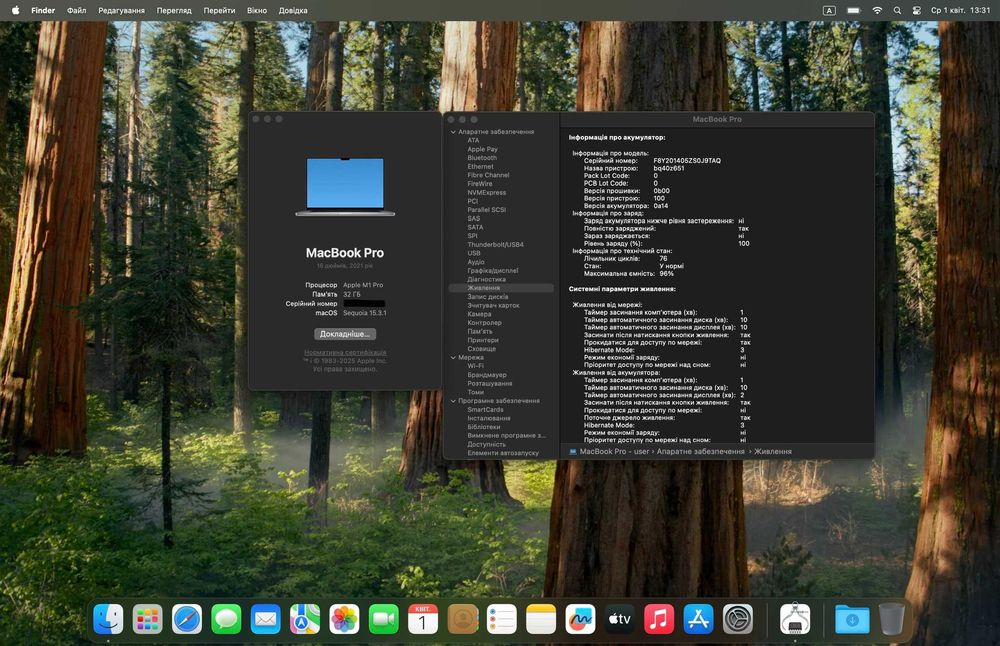Image resolution: width=1000 pixels, height=646 pixels.
Task: Launch FaceTime from the Dock
Action: 384,619
